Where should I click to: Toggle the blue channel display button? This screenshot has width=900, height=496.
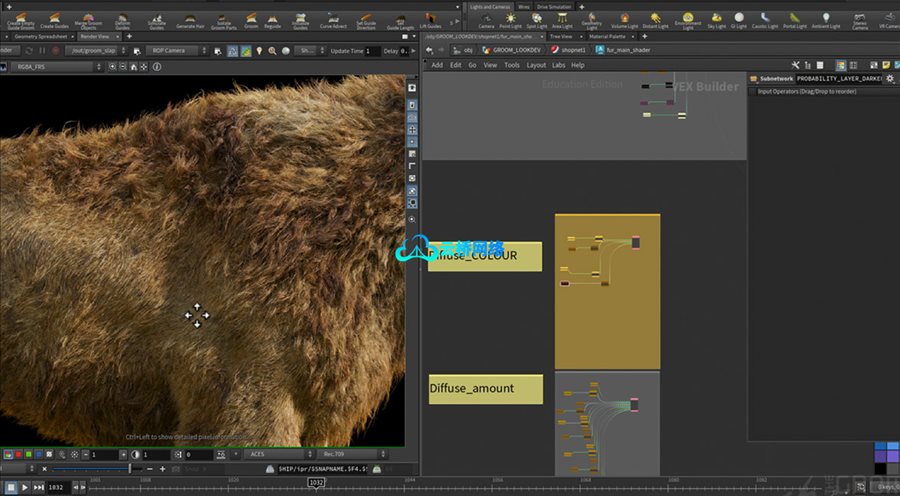(x=40, y=455)
